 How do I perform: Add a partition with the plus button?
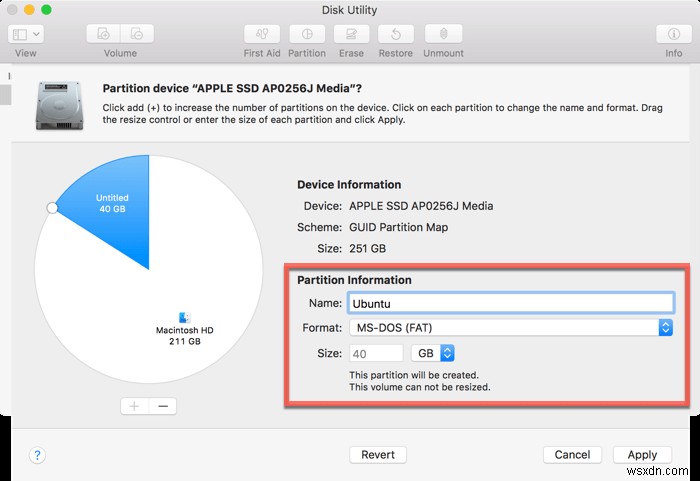(x=134, y=406)
